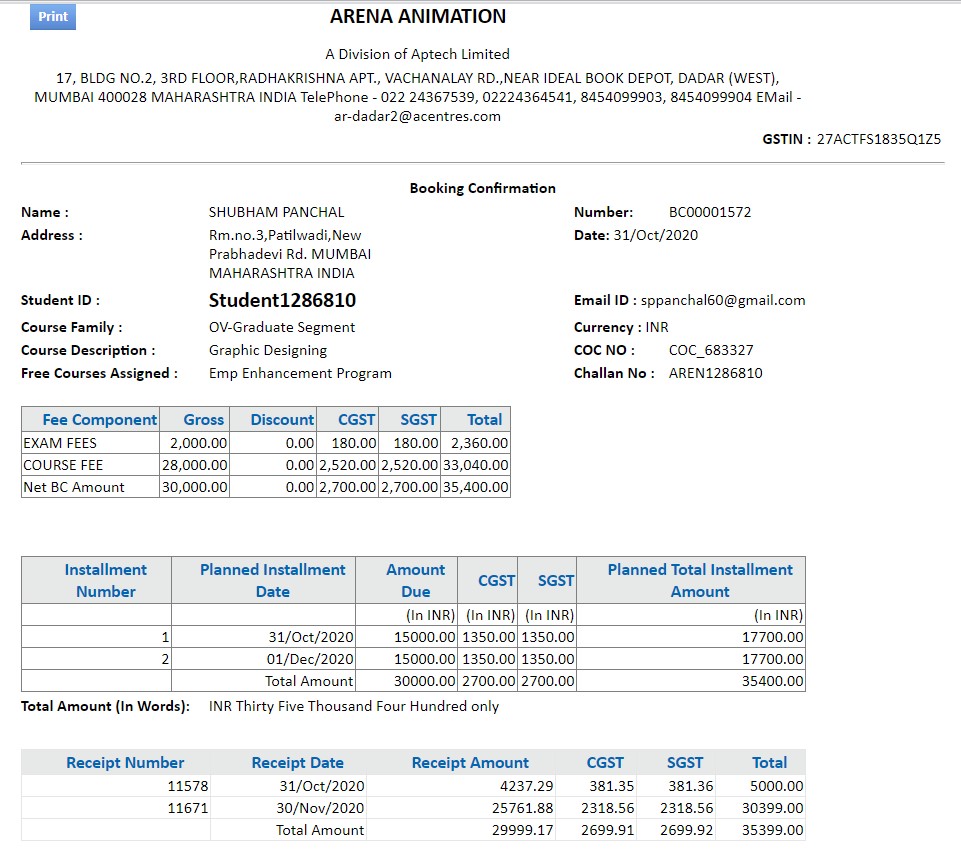The height and width of the screenshot is (853, 961).
Task: Select the EXAM FEES row label
Action: pyautogui.click(x=60, y=443)
